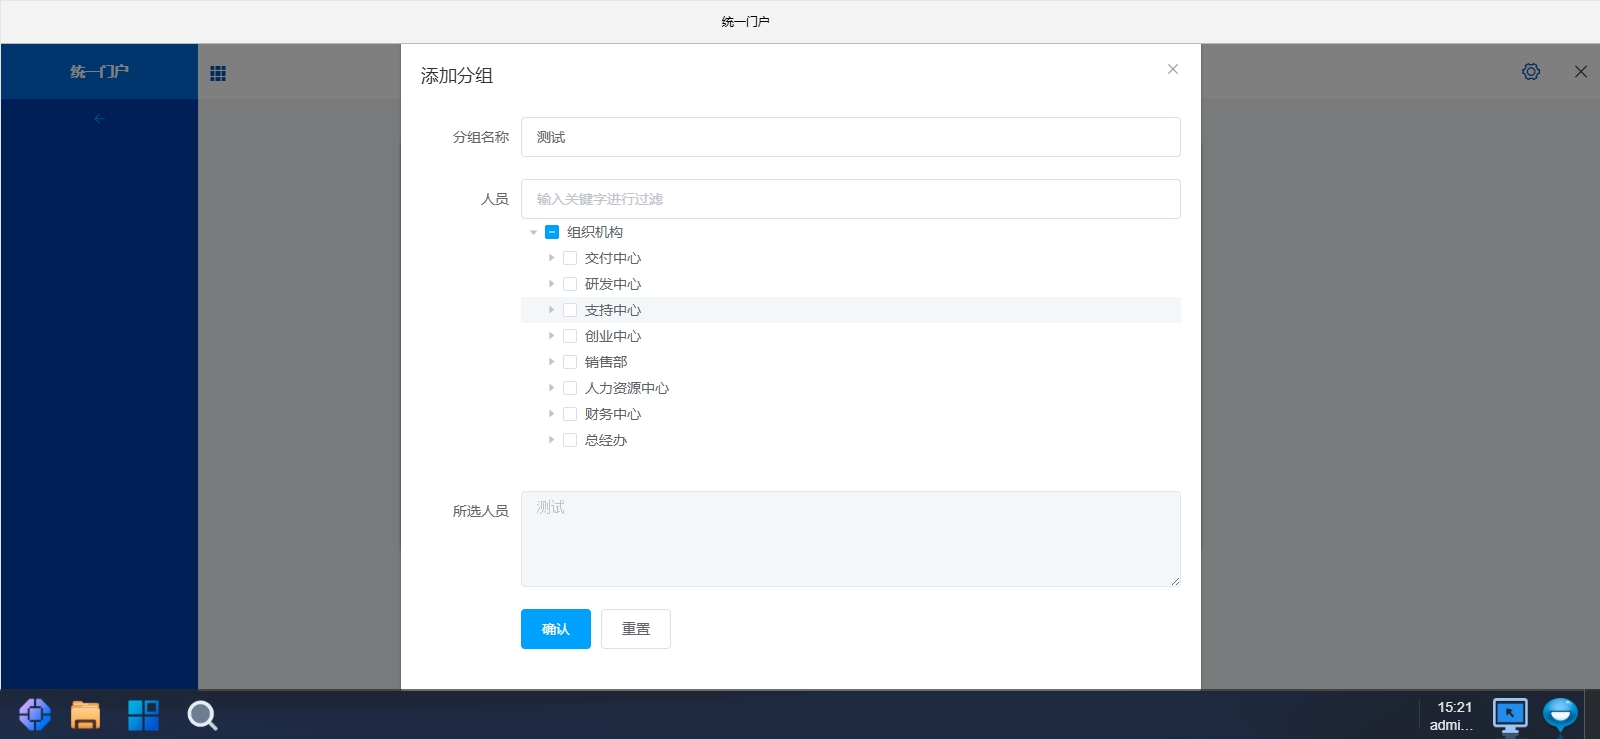The height and width of the screenshot is (739, 1600).
Task: Collapse the 组织机构 tree node
Action: 533,232
